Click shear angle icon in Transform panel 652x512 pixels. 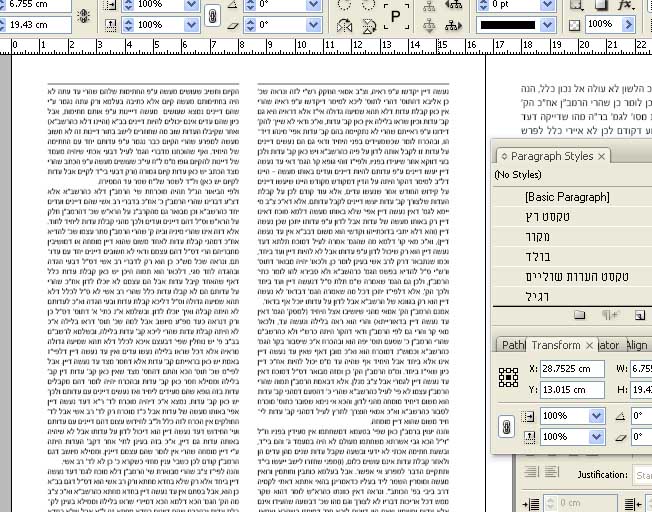pos(620,437)
